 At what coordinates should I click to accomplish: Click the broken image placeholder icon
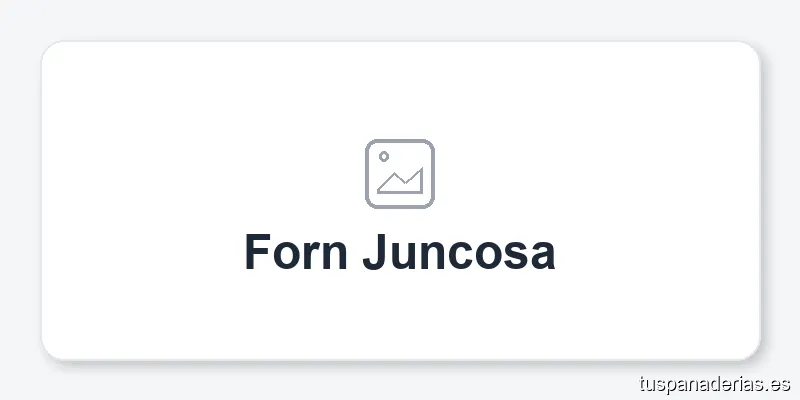point(400,174)
